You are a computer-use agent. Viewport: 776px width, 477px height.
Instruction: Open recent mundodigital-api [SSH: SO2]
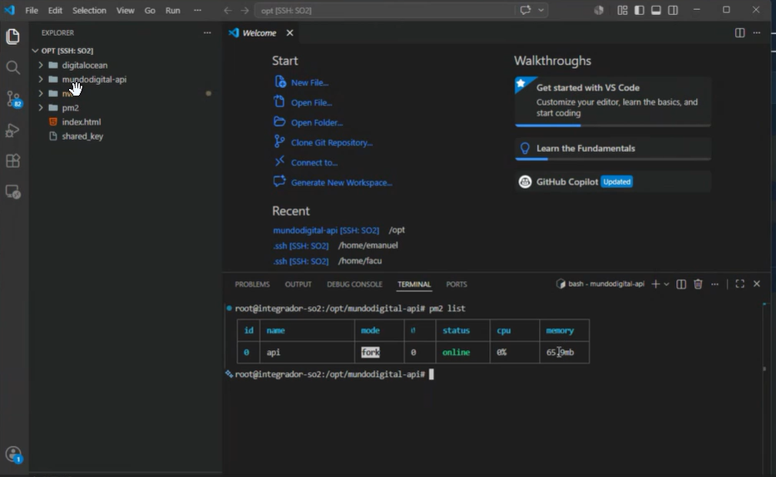tap(326, 230)
